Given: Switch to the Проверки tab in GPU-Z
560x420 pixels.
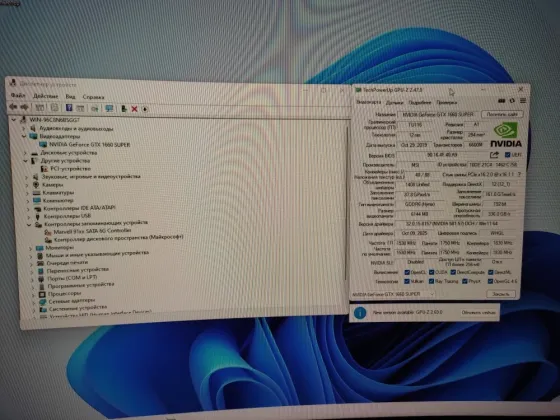Looking at the screenshot, I should (446, 102).
